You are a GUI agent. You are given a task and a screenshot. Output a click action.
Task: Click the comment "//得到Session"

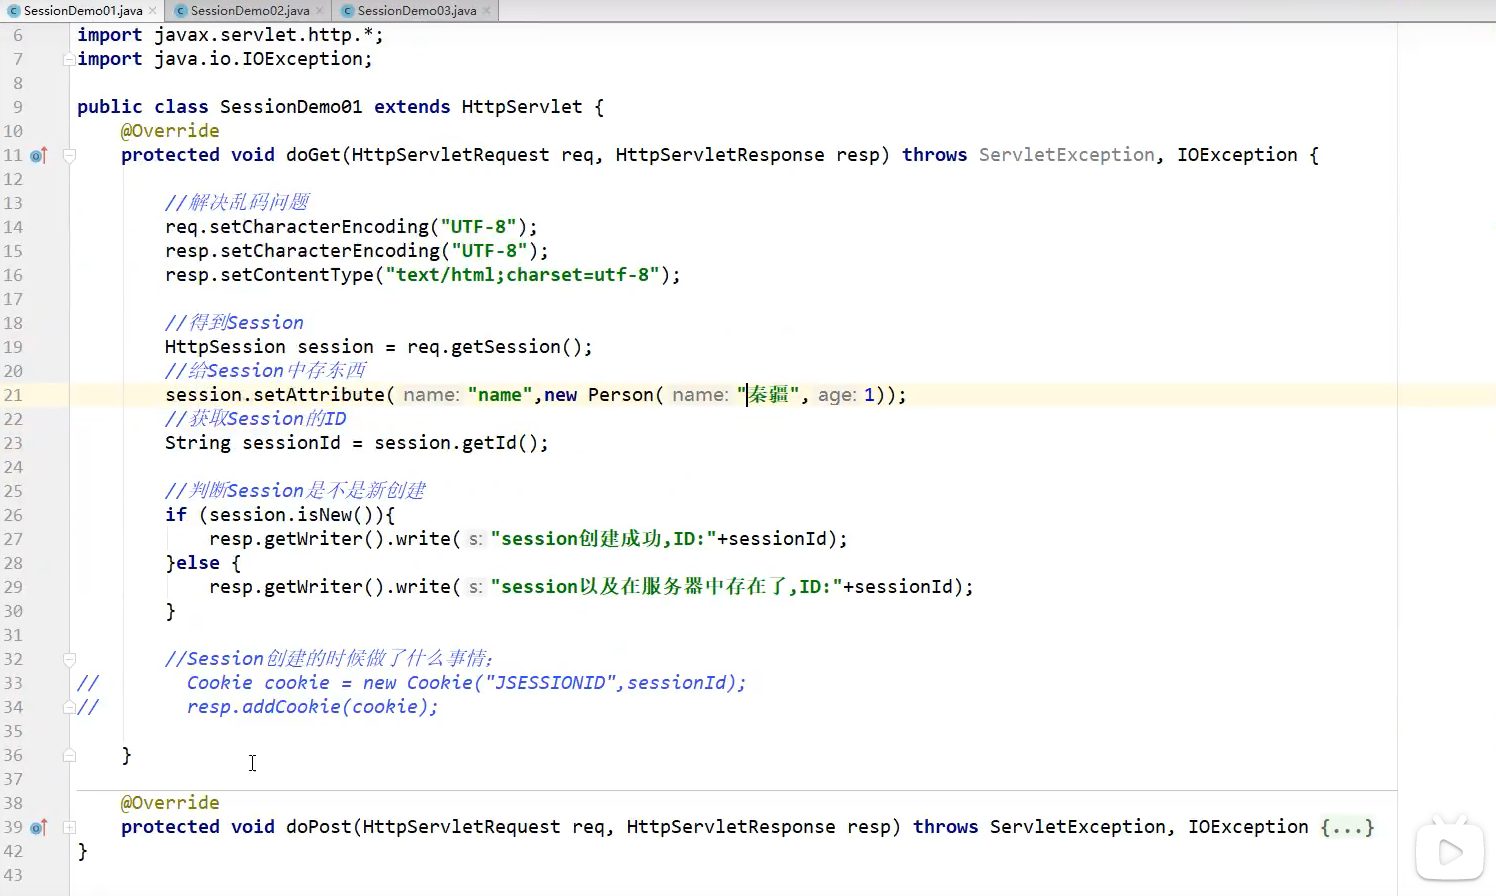[x=234, y=323]
